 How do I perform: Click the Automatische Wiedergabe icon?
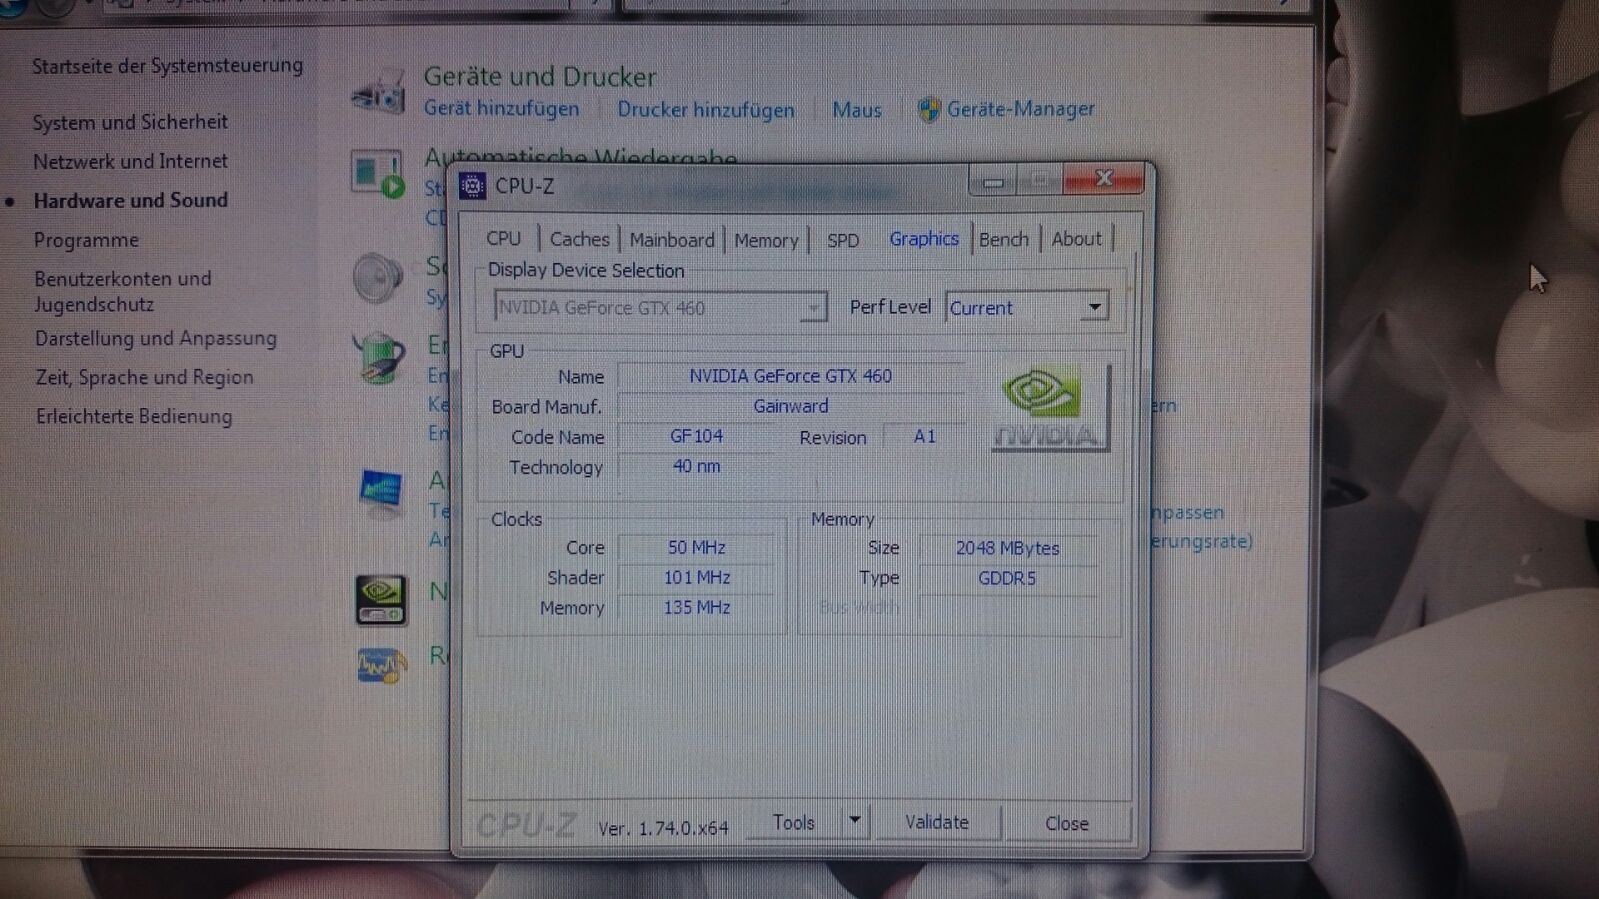click(378, 174)
